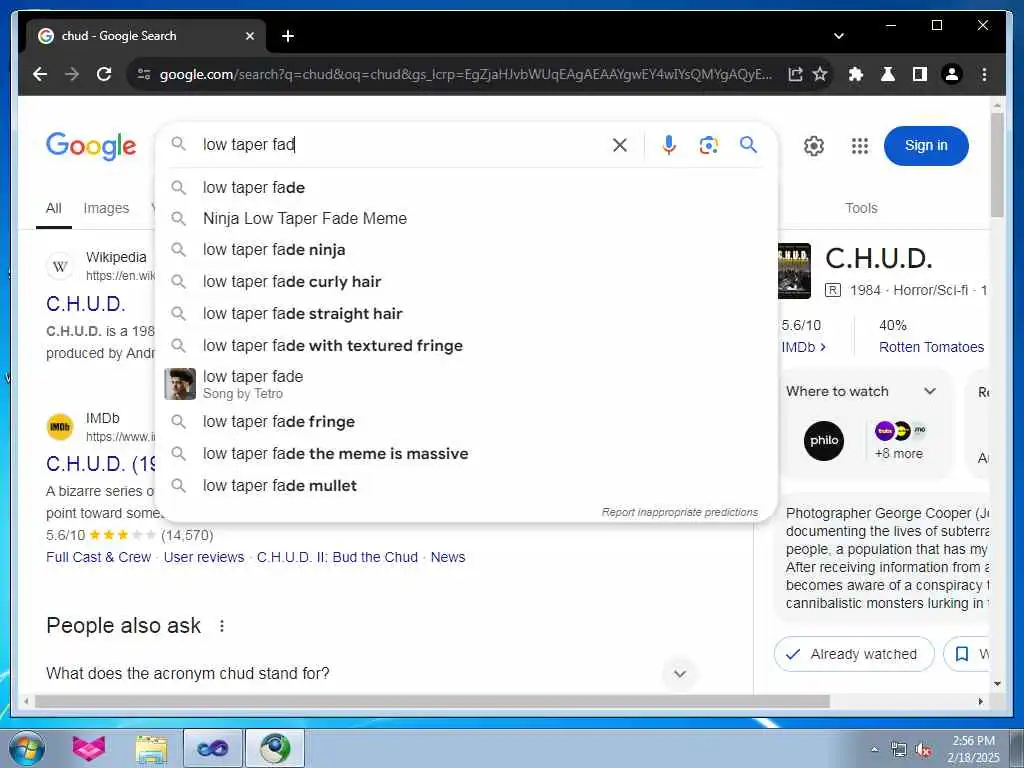Image resolution: width=1024 pixels, height=768 pixels.
Task: Expand Where to watch section
Action: (930, 391)
